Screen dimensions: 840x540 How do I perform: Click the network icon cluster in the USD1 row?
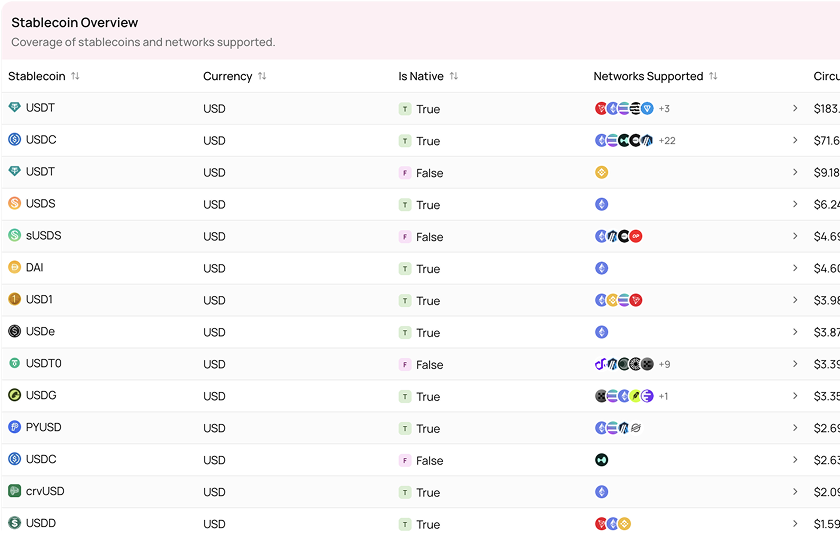619,300
